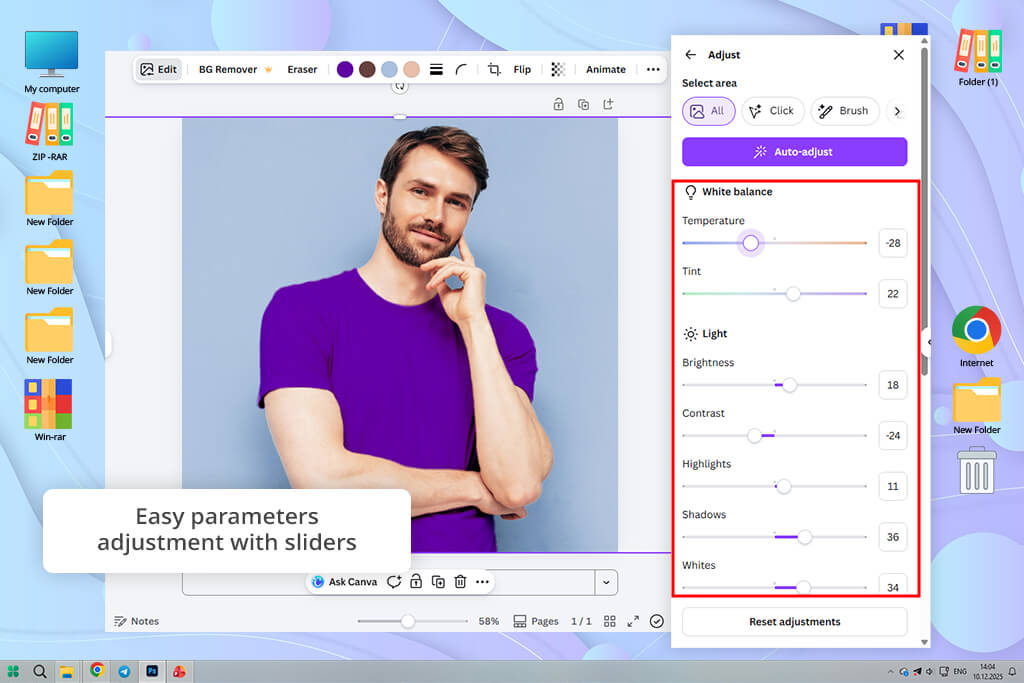Add new page icon above canvas
1024x683 pixels.
click(x=608, y=104)
